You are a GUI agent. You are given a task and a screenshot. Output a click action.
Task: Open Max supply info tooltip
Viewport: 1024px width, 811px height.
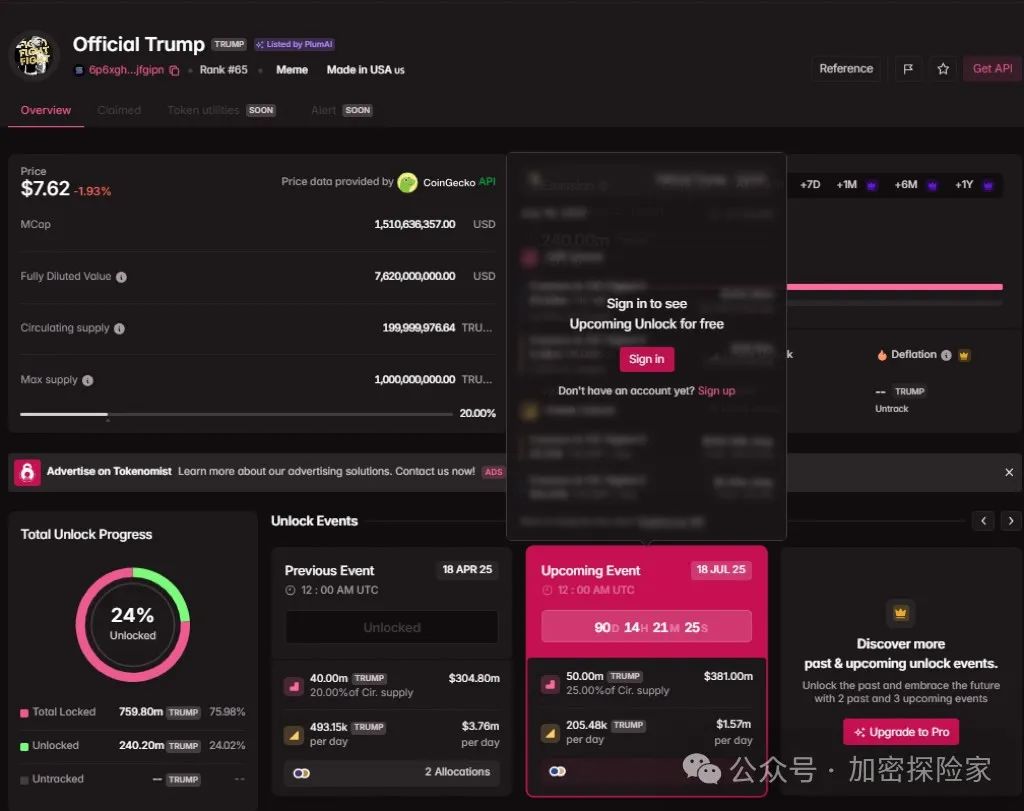88,380
